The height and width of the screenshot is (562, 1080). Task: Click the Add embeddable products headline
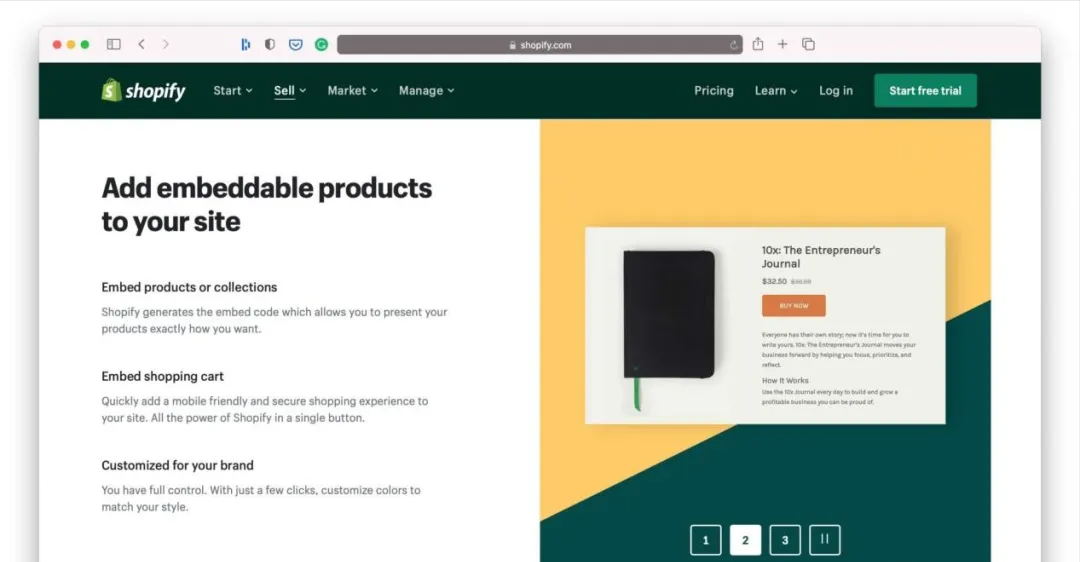coord(267,205)
